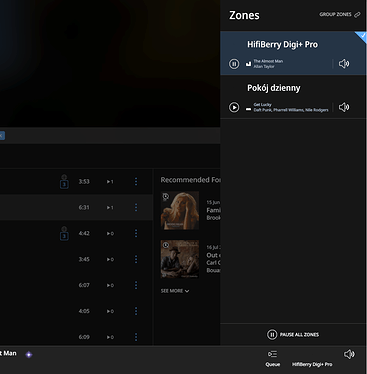Click the footer volume speaker icon
Viewport: 367px width, 374px height.
point(349,354)
